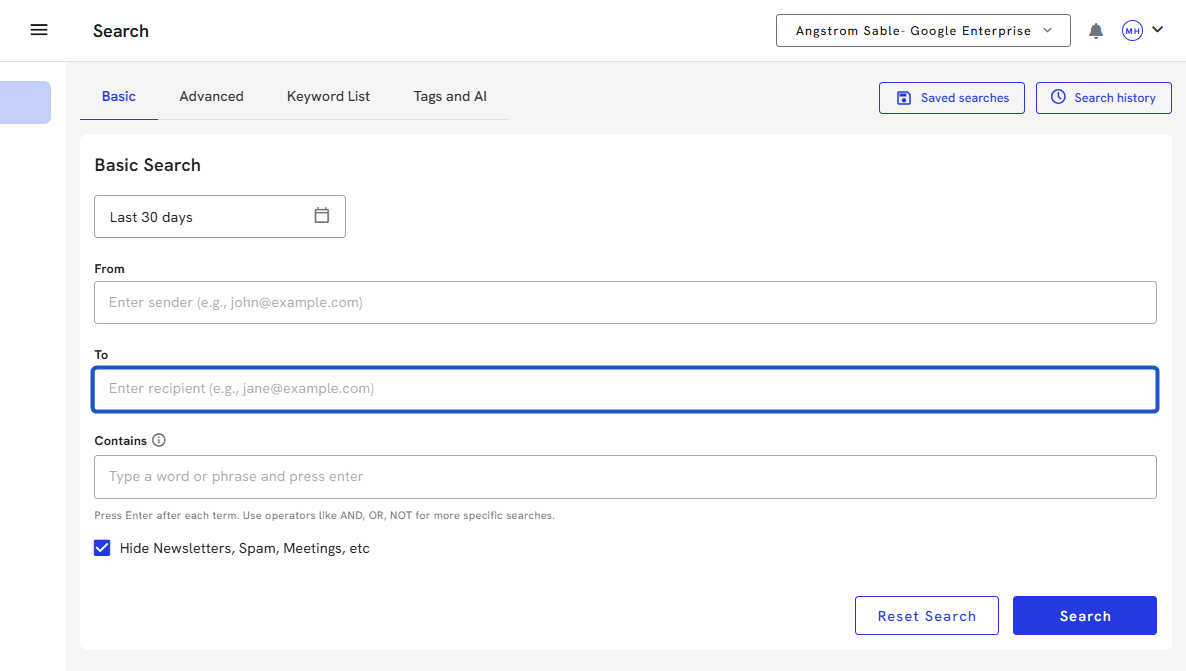The image size is (1186, 671).
Task: Expand the account menu chevron beside avatar
Action: tap(1158, 30)
